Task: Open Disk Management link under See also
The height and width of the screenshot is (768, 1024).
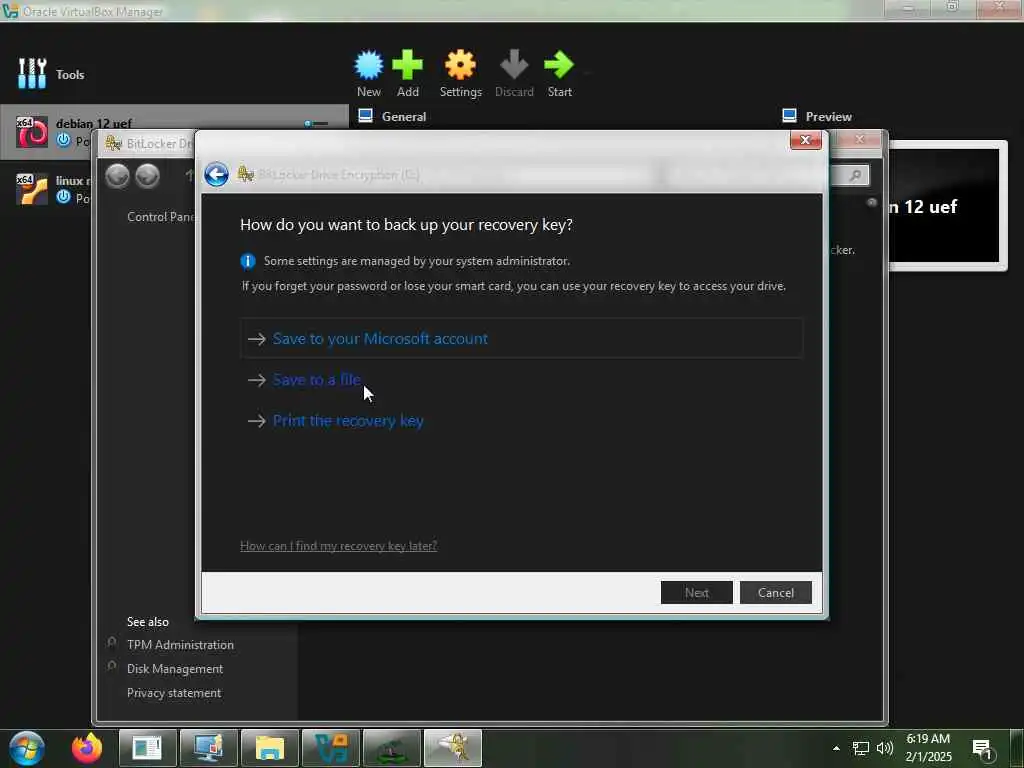Action: pos(175,669)
